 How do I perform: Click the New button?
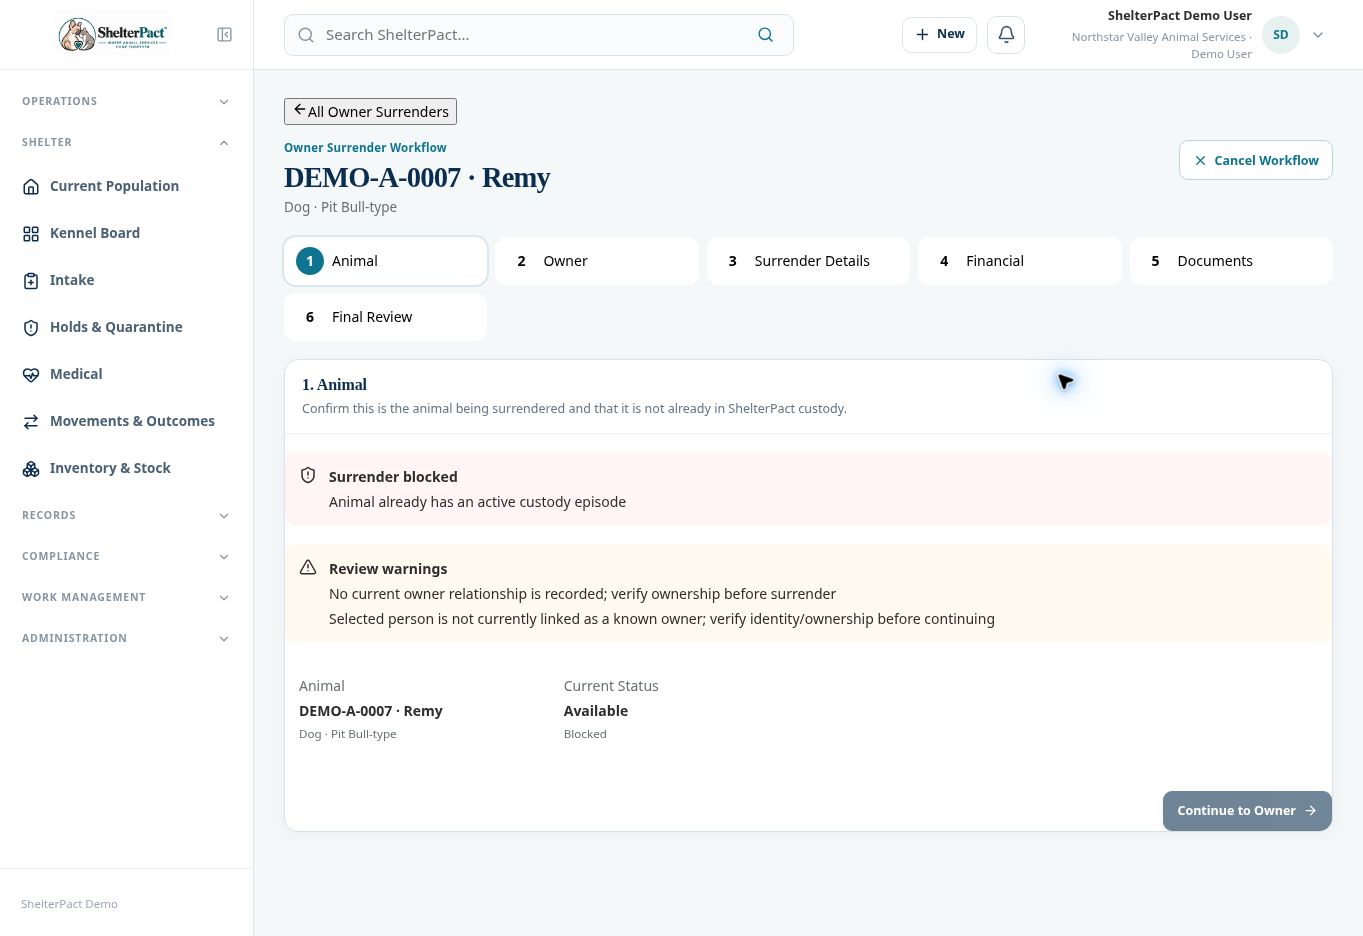pos(939,35)
